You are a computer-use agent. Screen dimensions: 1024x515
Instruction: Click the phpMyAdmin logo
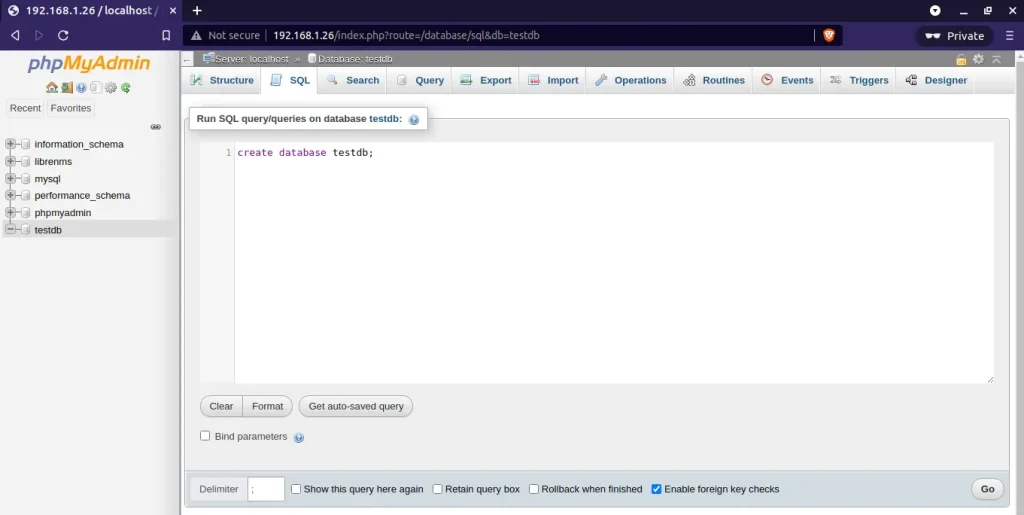point(89,64)
